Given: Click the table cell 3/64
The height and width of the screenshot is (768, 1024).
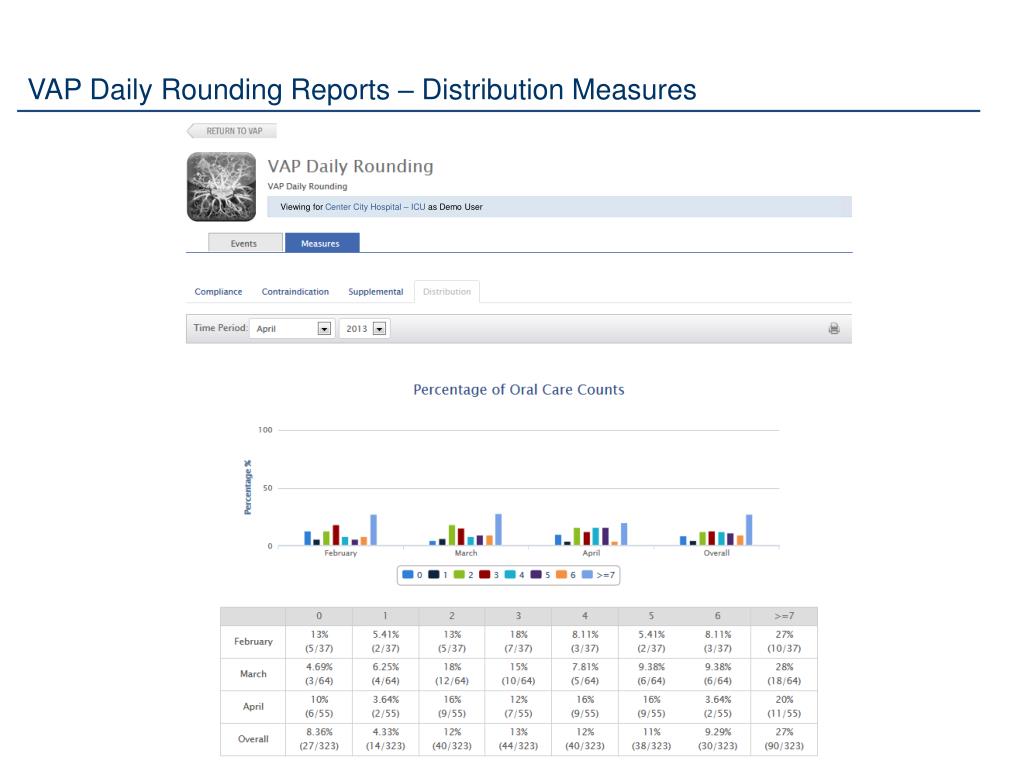Looking at the screenshot, I should coord(319,674).
